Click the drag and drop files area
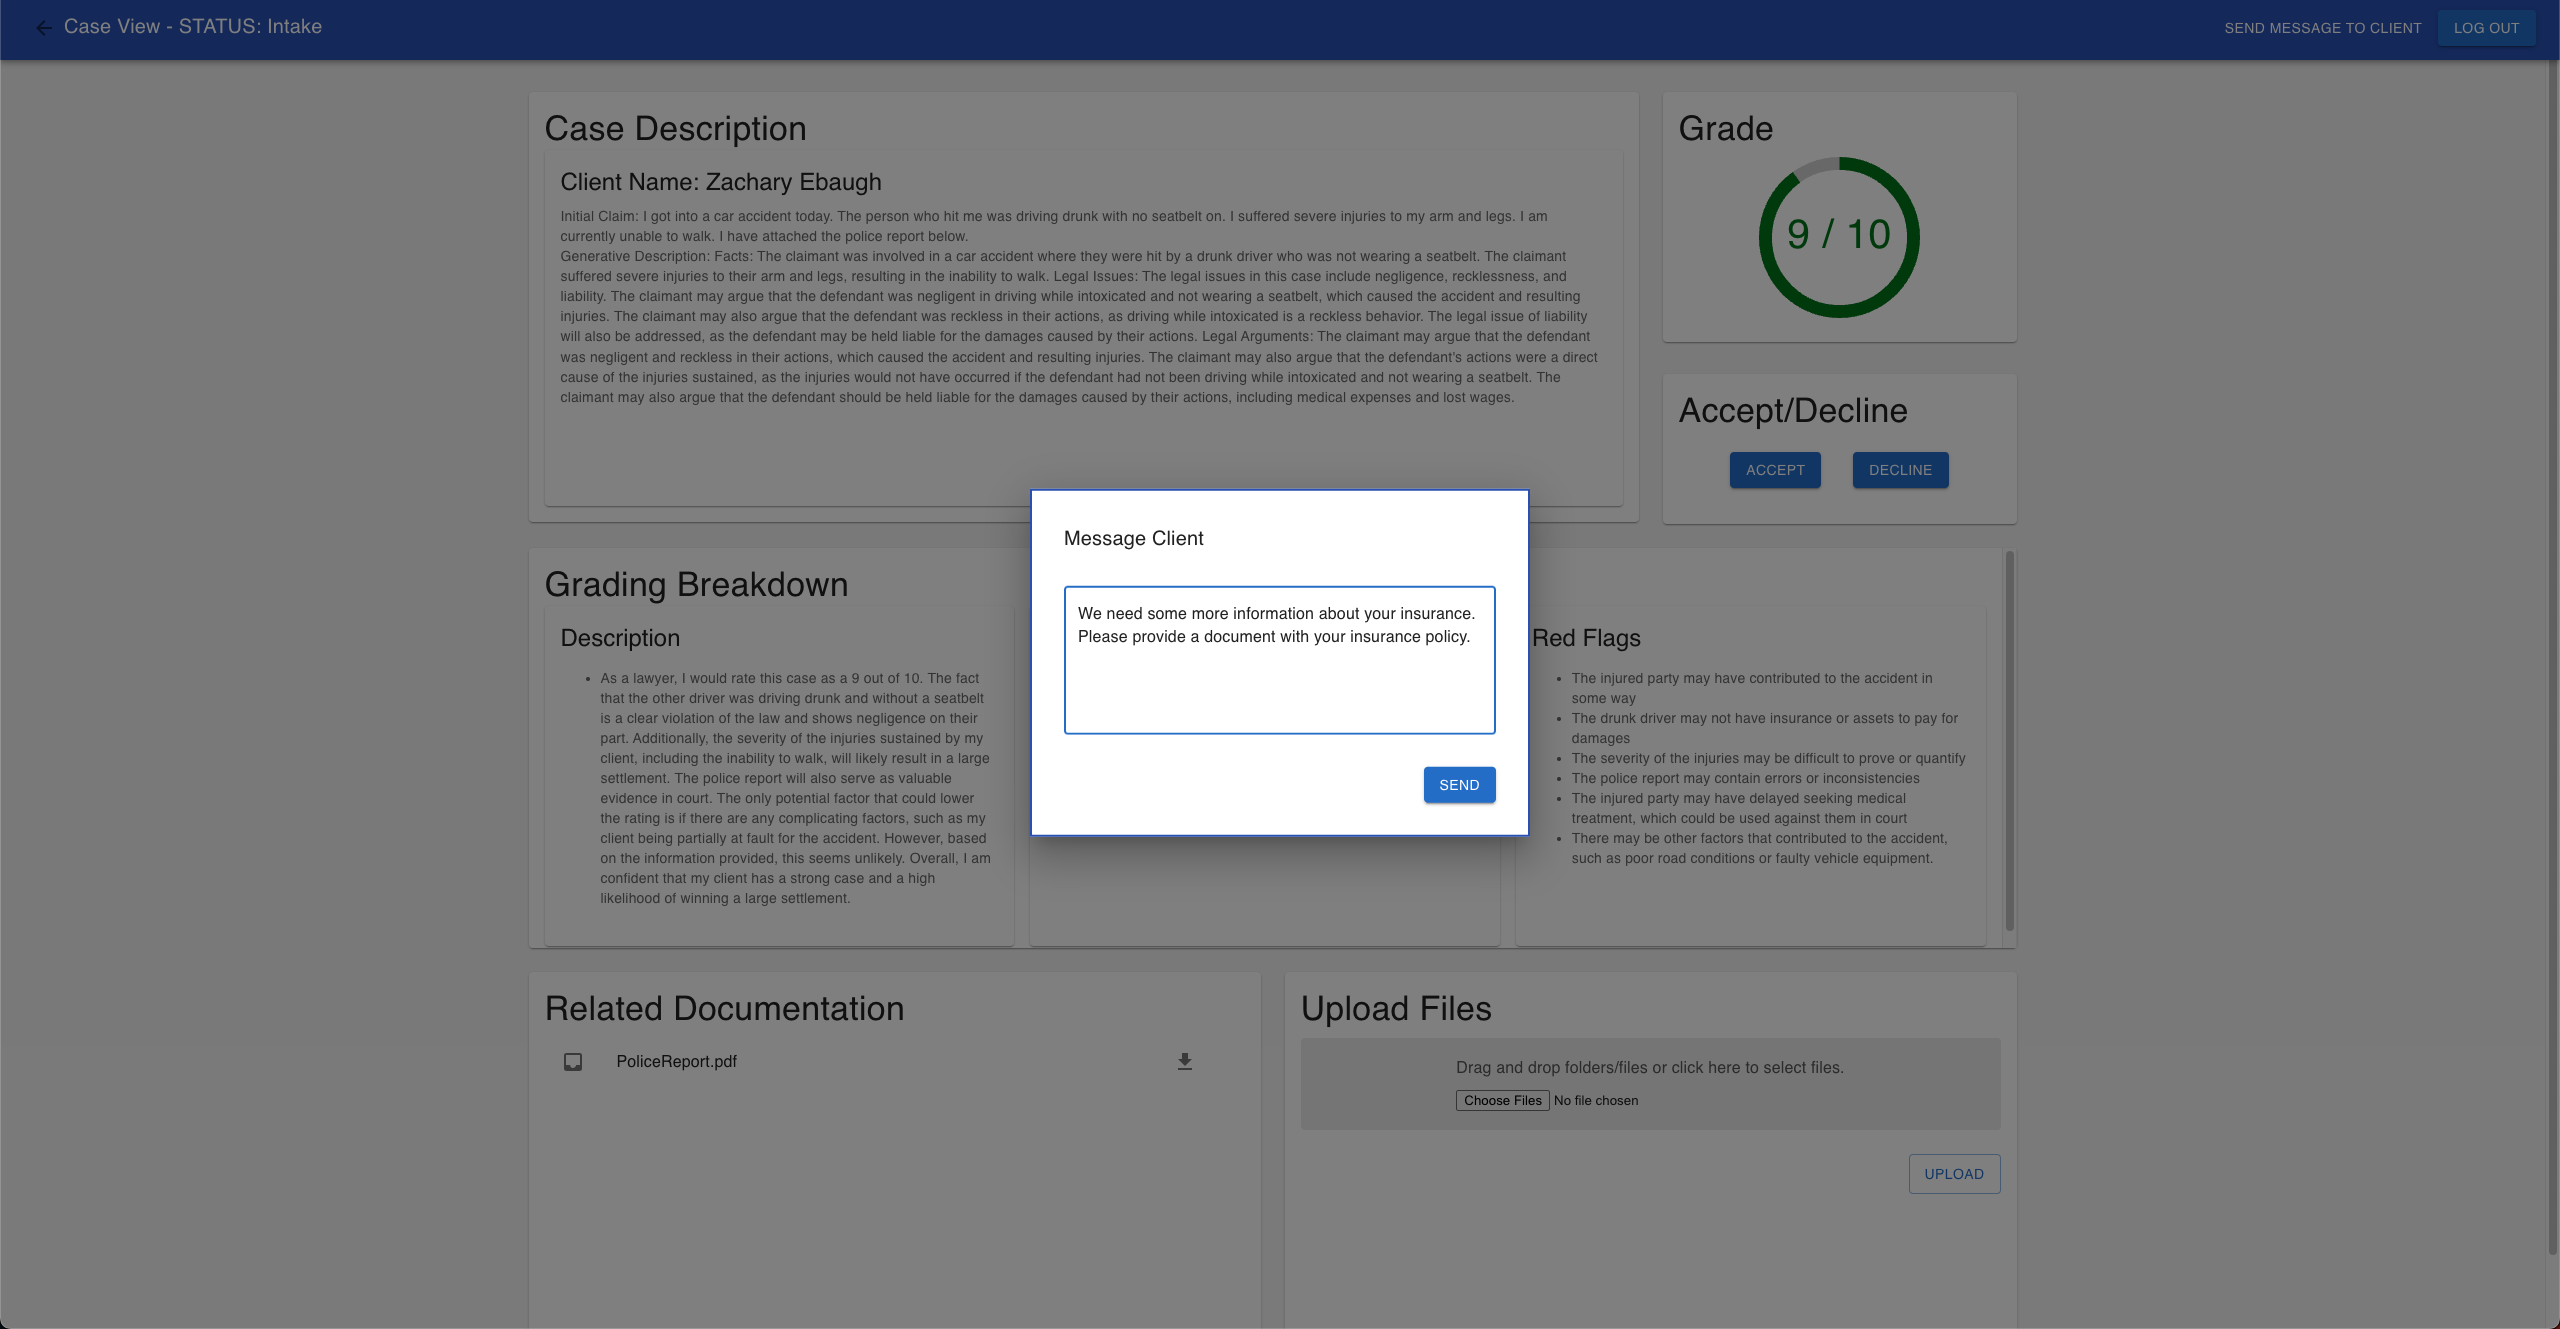2560x1329 pixels. tap(1649, 1068)
